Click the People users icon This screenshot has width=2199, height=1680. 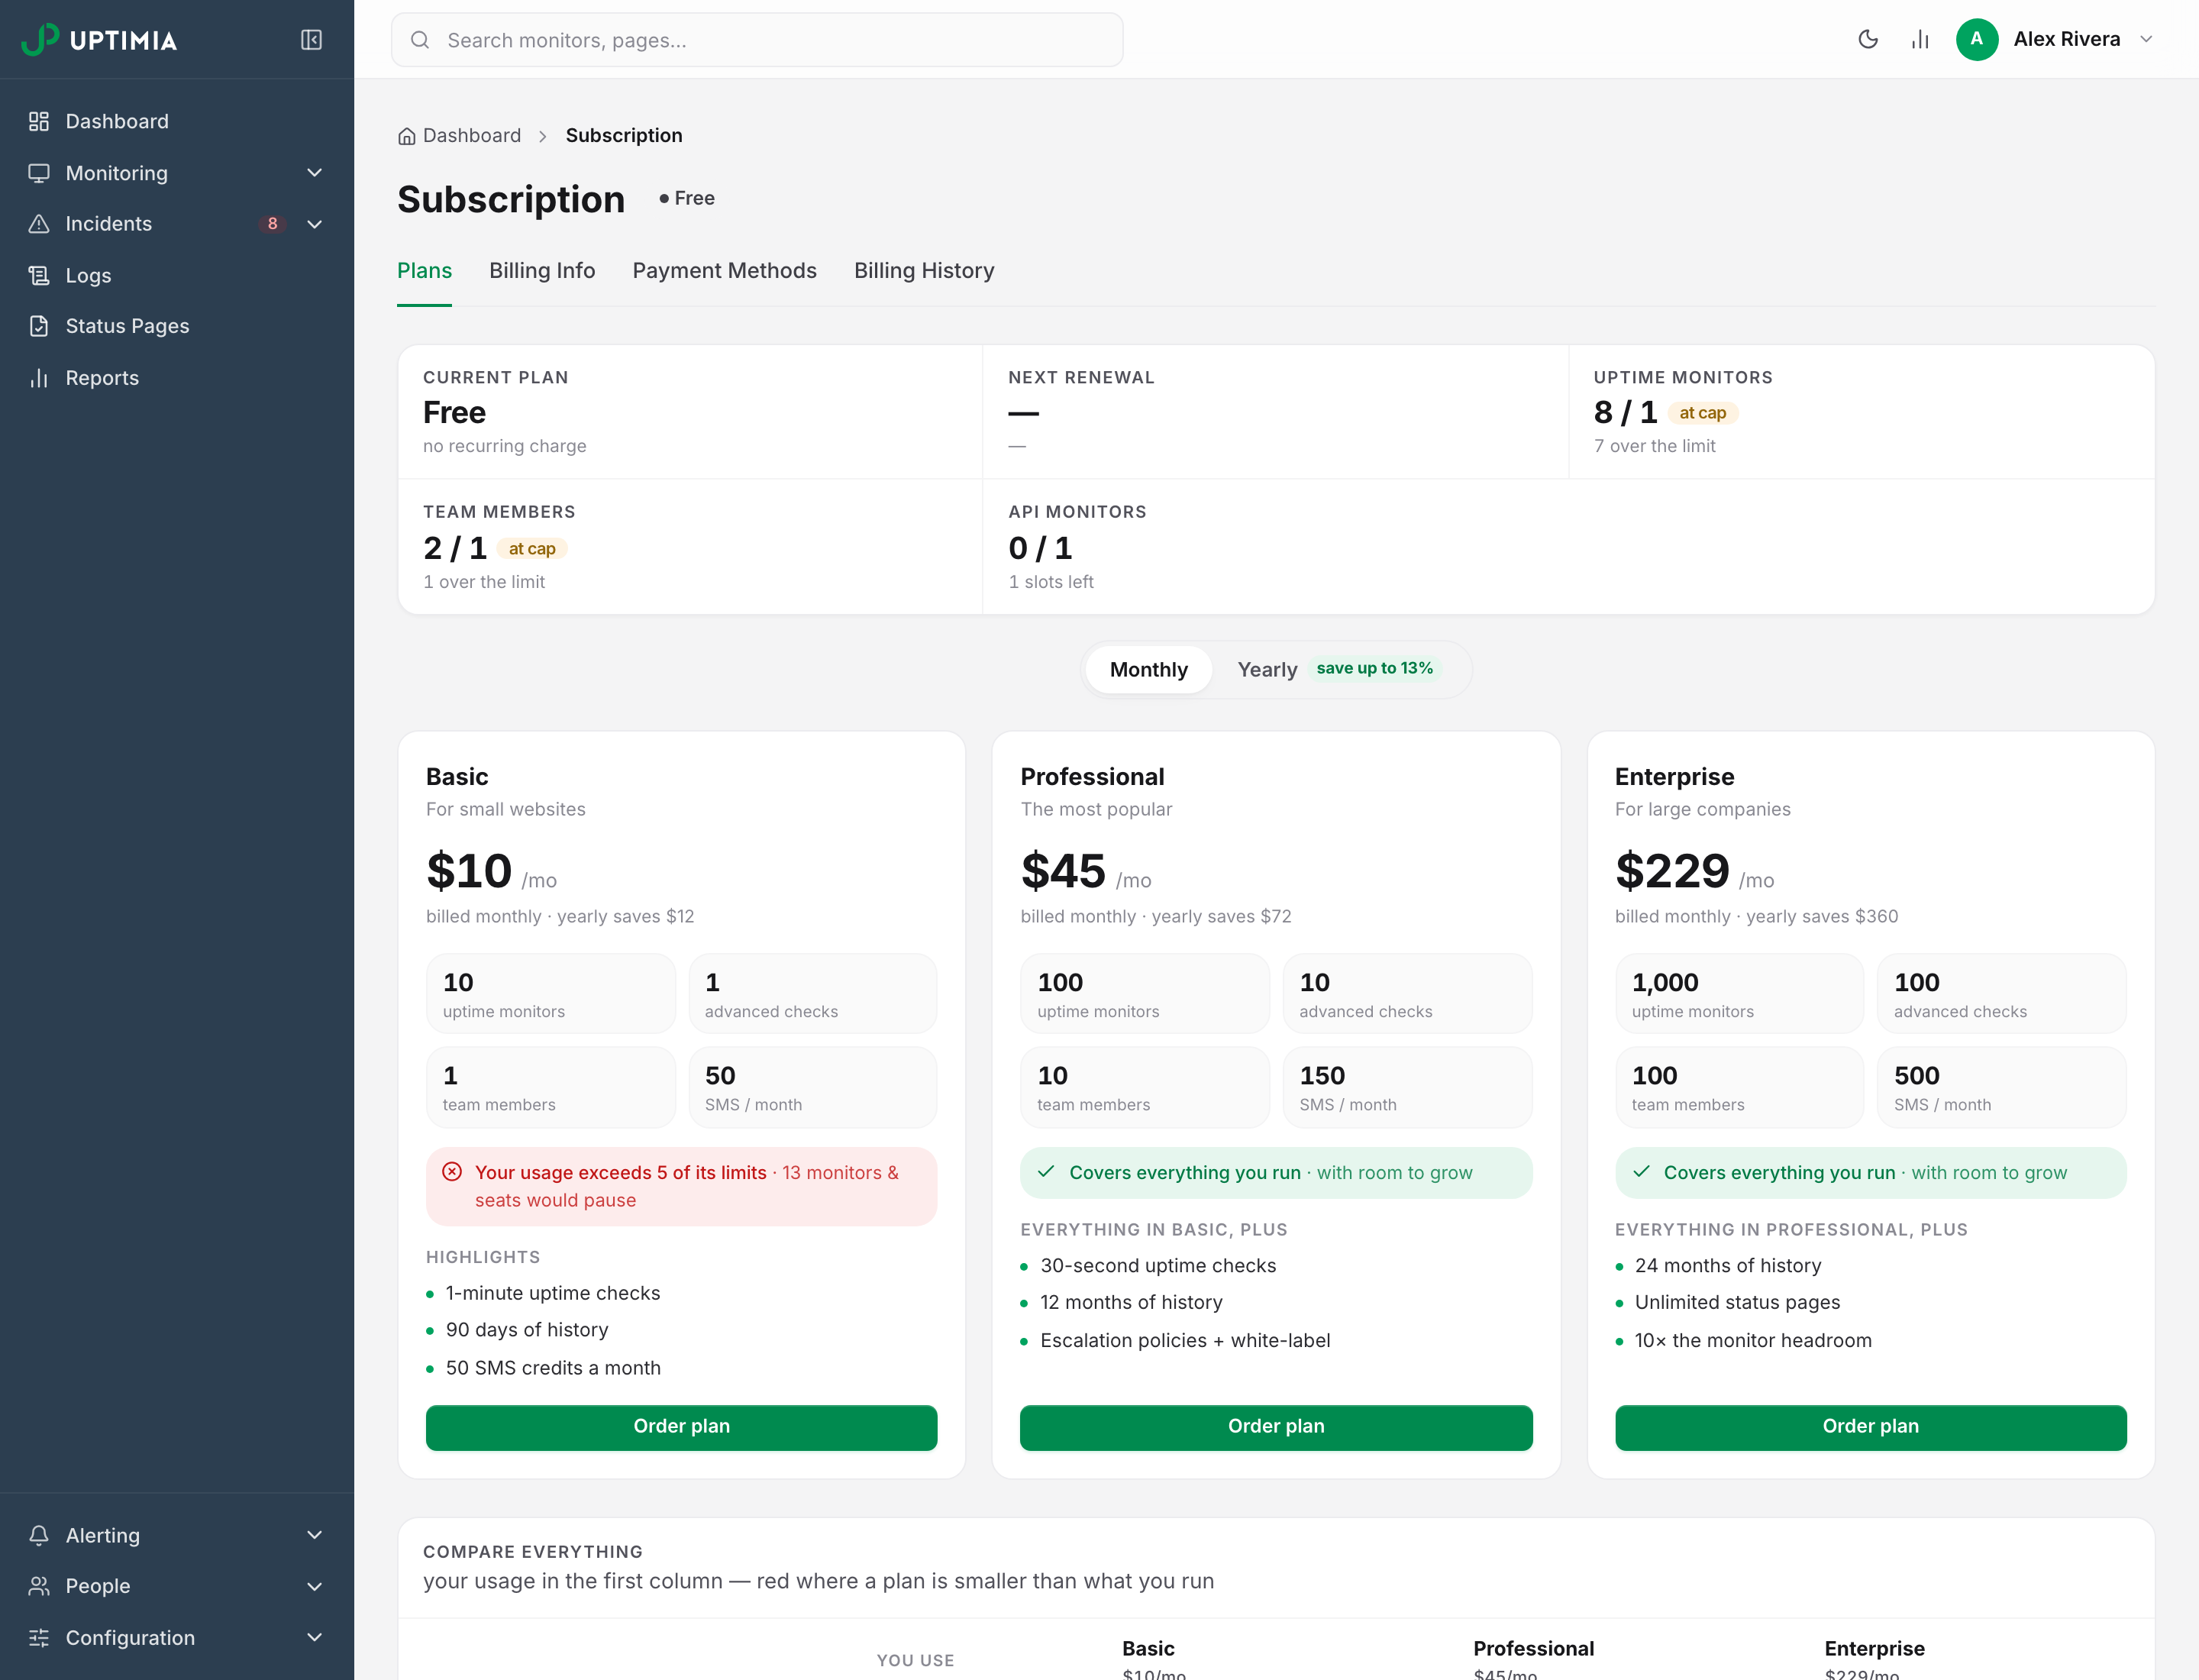(x=39, y=1586)
